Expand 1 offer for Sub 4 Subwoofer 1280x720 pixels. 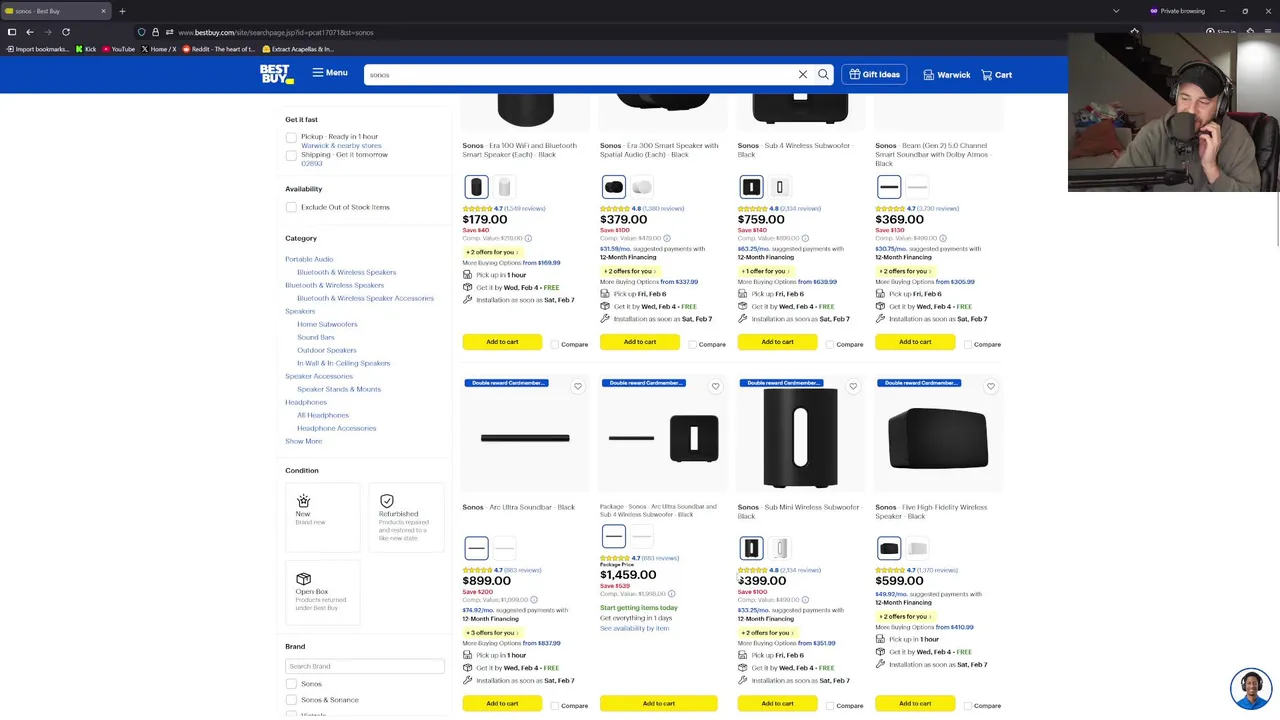(766, 271)
